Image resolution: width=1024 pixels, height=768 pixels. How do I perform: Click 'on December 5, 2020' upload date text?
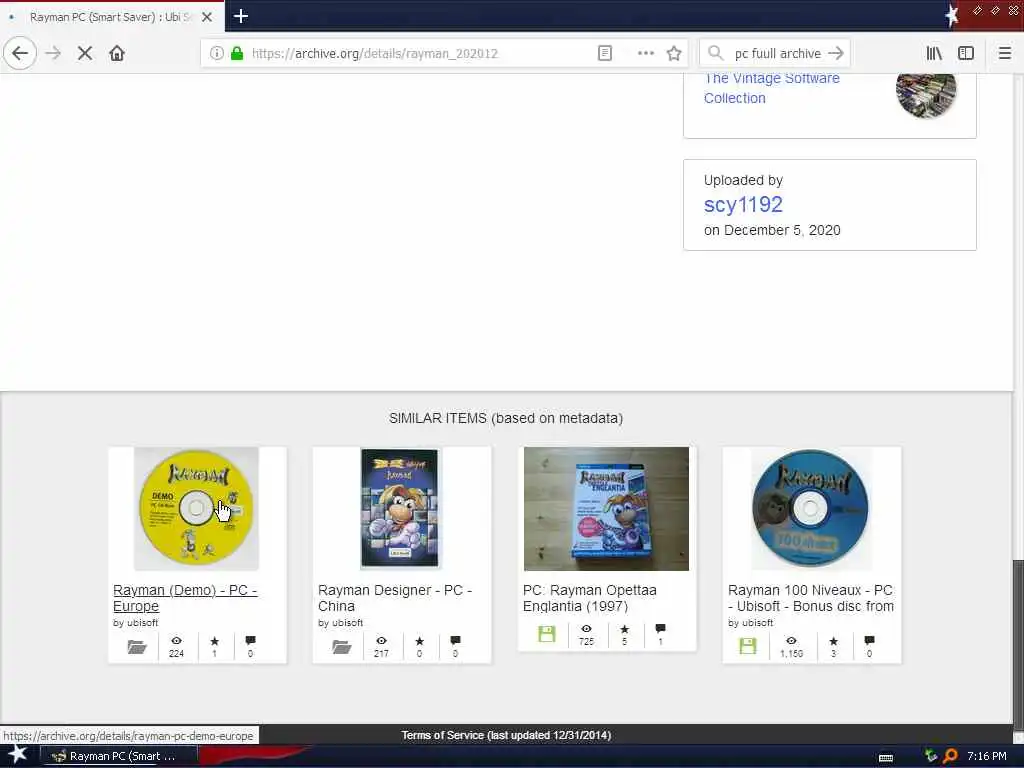click(x=772, y=230)
